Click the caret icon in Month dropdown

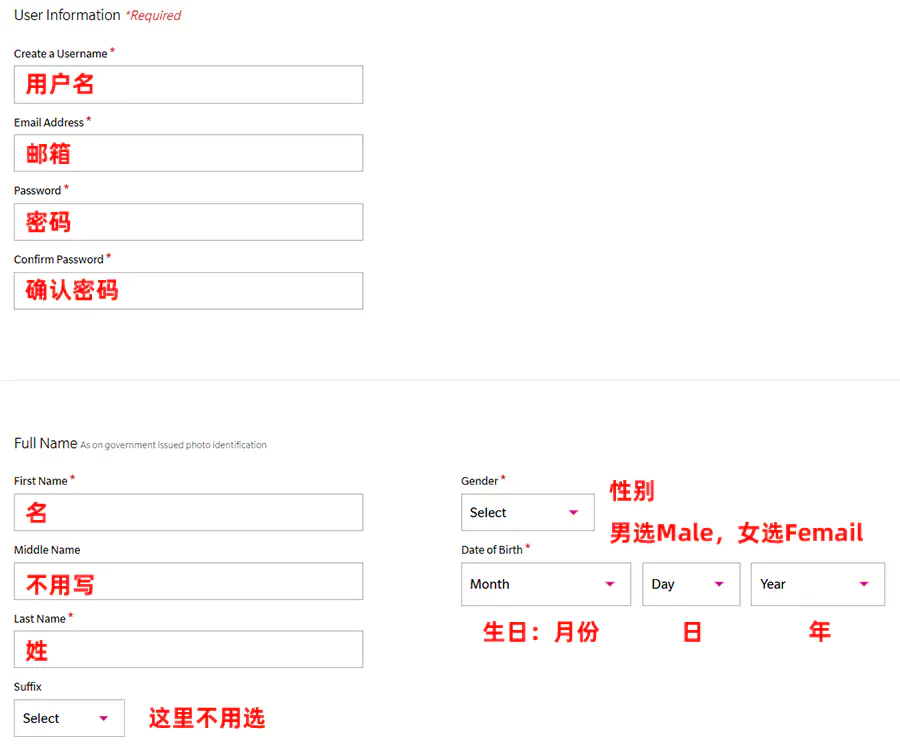pos(610,584)
